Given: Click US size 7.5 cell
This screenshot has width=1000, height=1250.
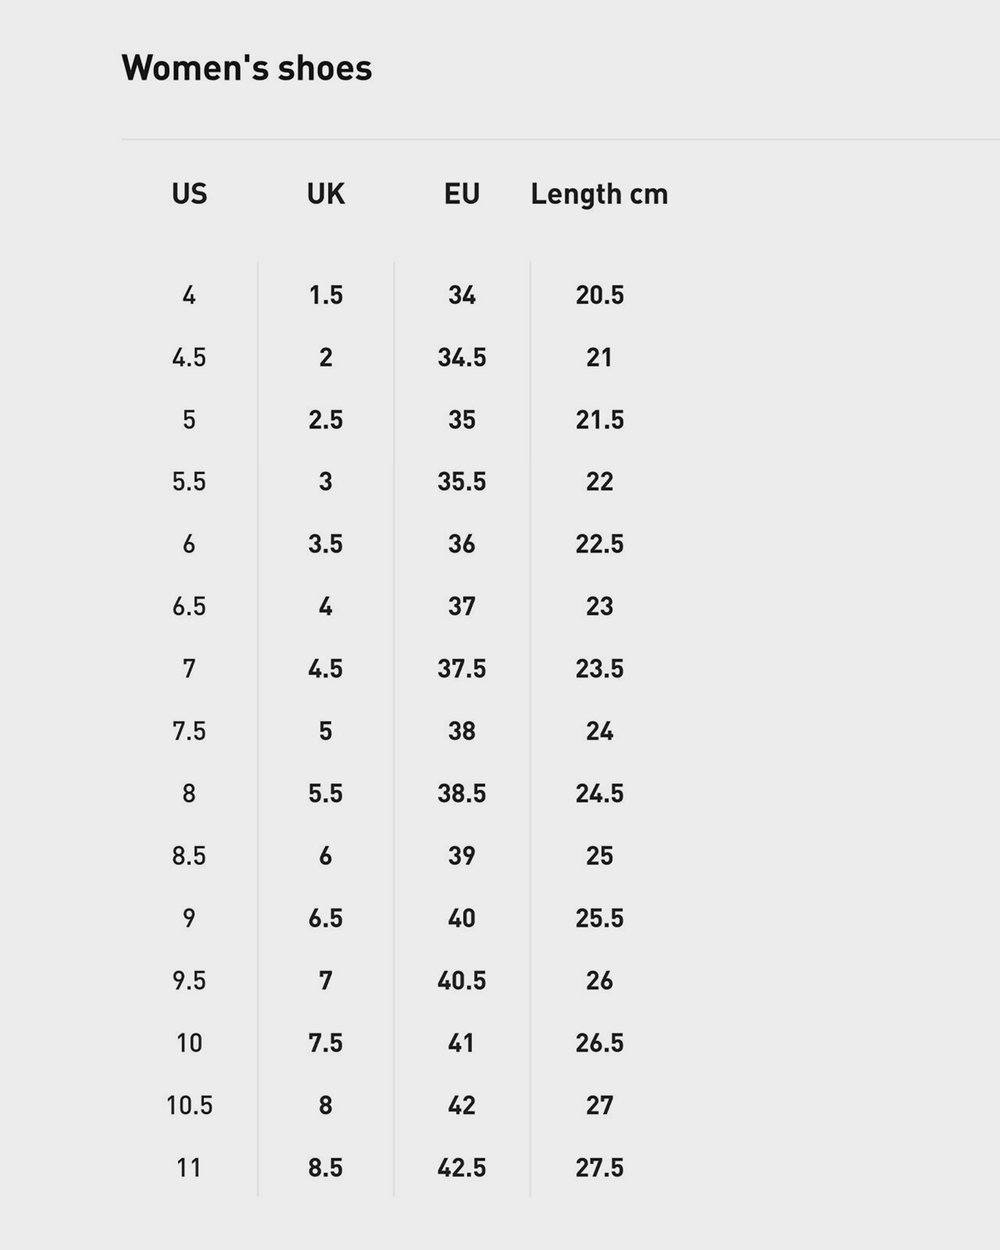Looking at the screenshot, I should tap(189, 731).
